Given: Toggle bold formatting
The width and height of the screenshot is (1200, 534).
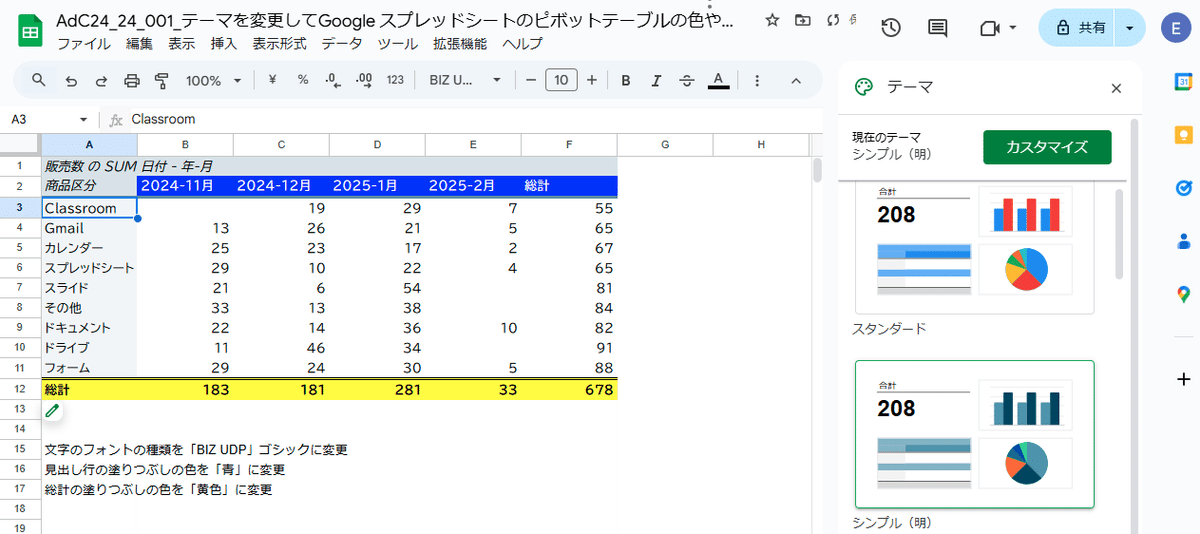Looking at the screenshot, I should [625, 81].
